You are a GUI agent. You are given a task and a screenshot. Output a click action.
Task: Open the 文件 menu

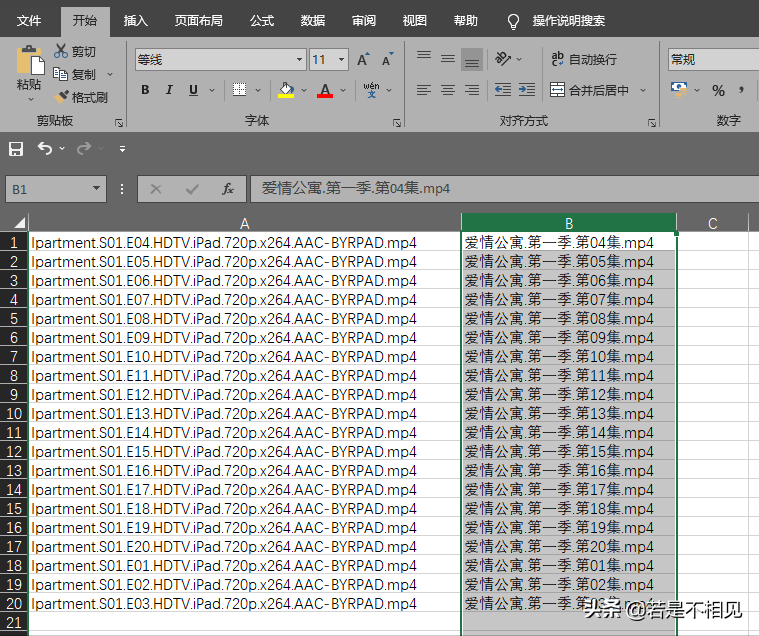(29, 21)
